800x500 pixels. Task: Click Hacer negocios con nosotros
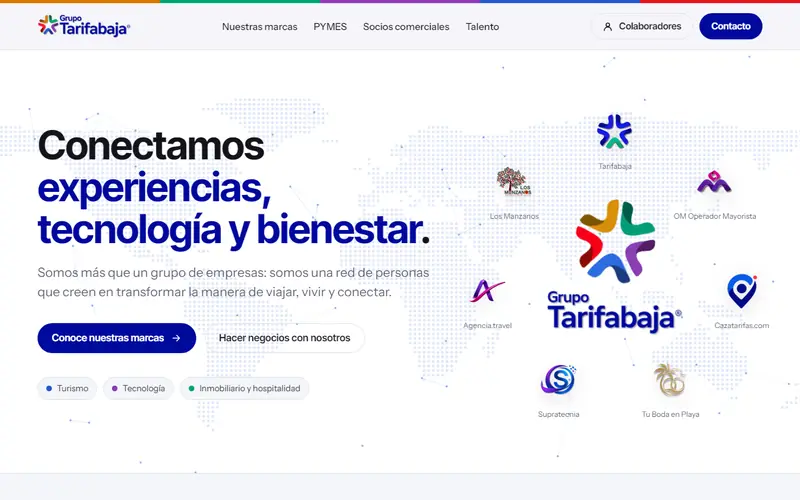click(x=284, y=338)
